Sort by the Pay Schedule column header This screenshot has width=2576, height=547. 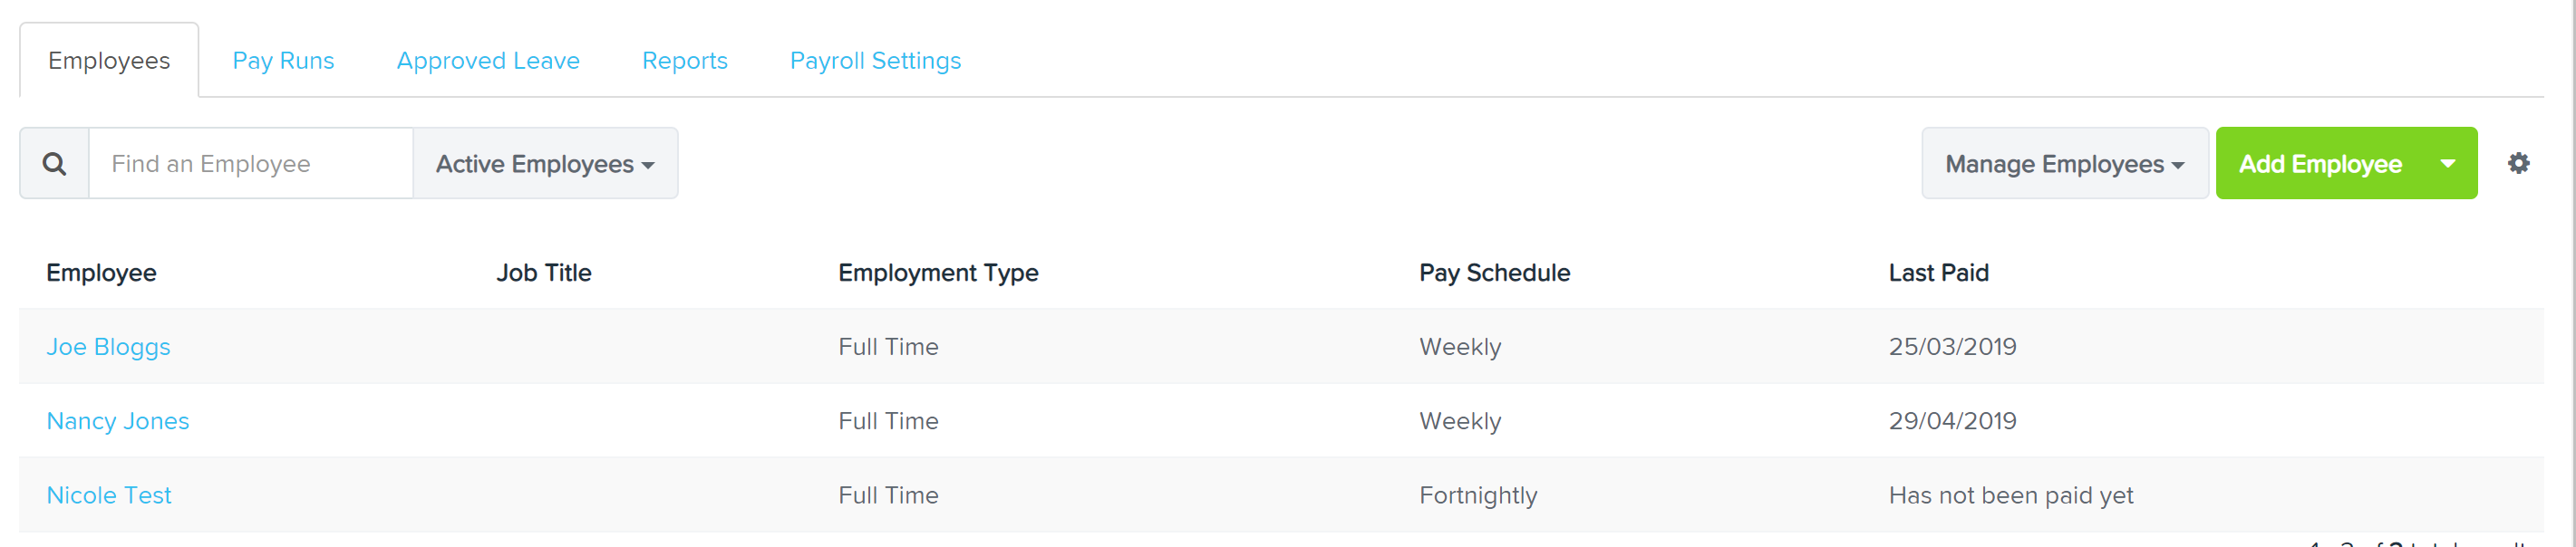click(1494, 273)
